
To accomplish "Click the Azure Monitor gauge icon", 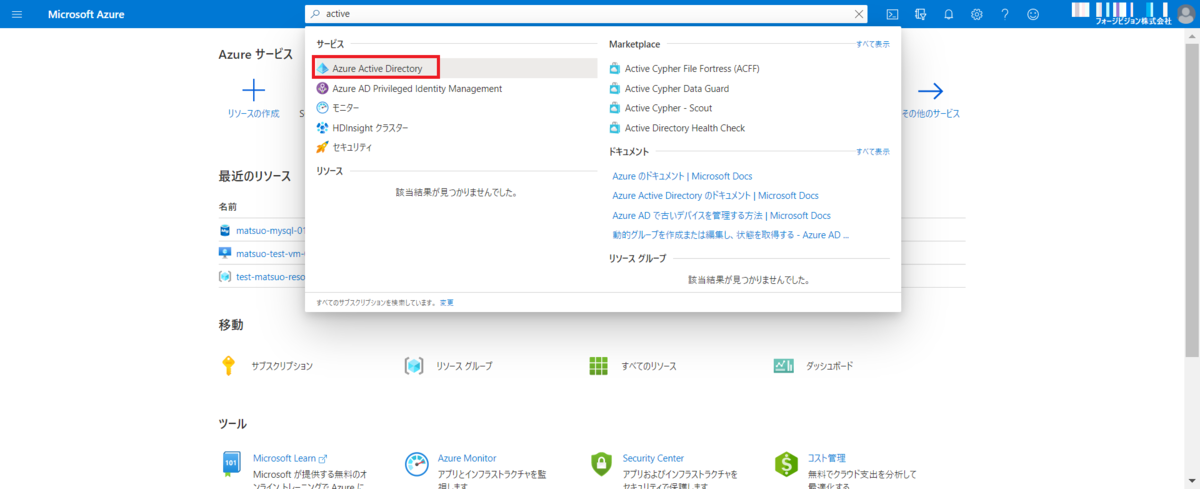I will click(417, 465).
